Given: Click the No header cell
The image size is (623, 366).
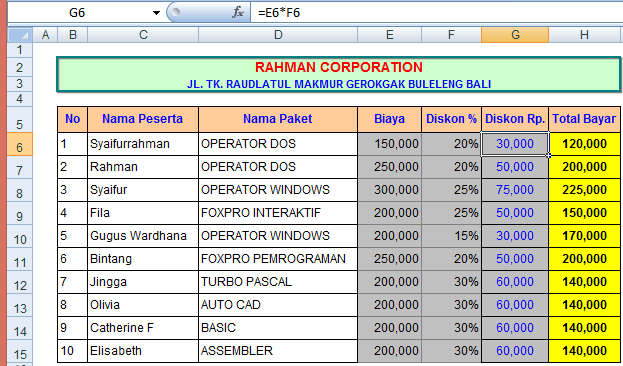Looking at the screenshot, I should (73, 119).
